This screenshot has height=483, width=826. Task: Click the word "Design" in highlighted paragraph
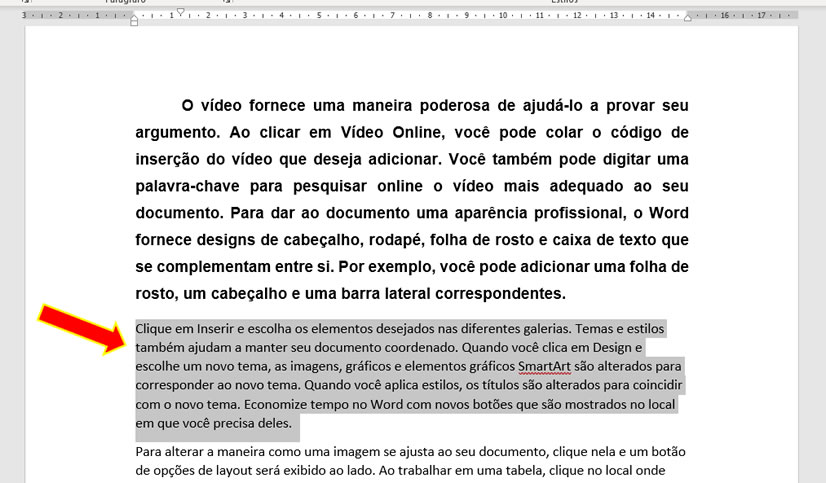point(612,348)
